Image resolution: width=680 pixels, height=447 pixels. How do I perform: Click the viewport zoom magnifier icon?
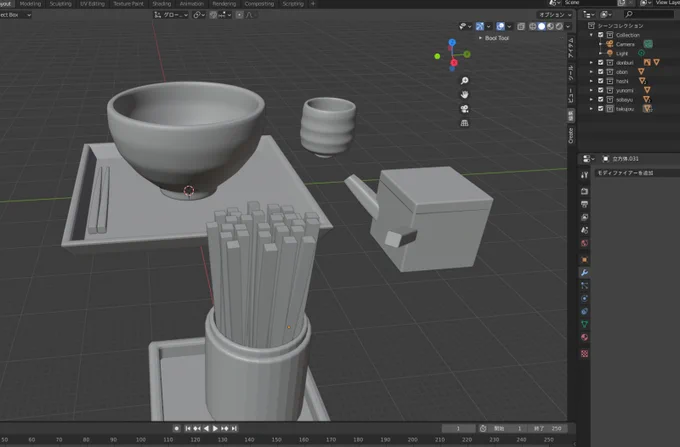coord(464,81)
